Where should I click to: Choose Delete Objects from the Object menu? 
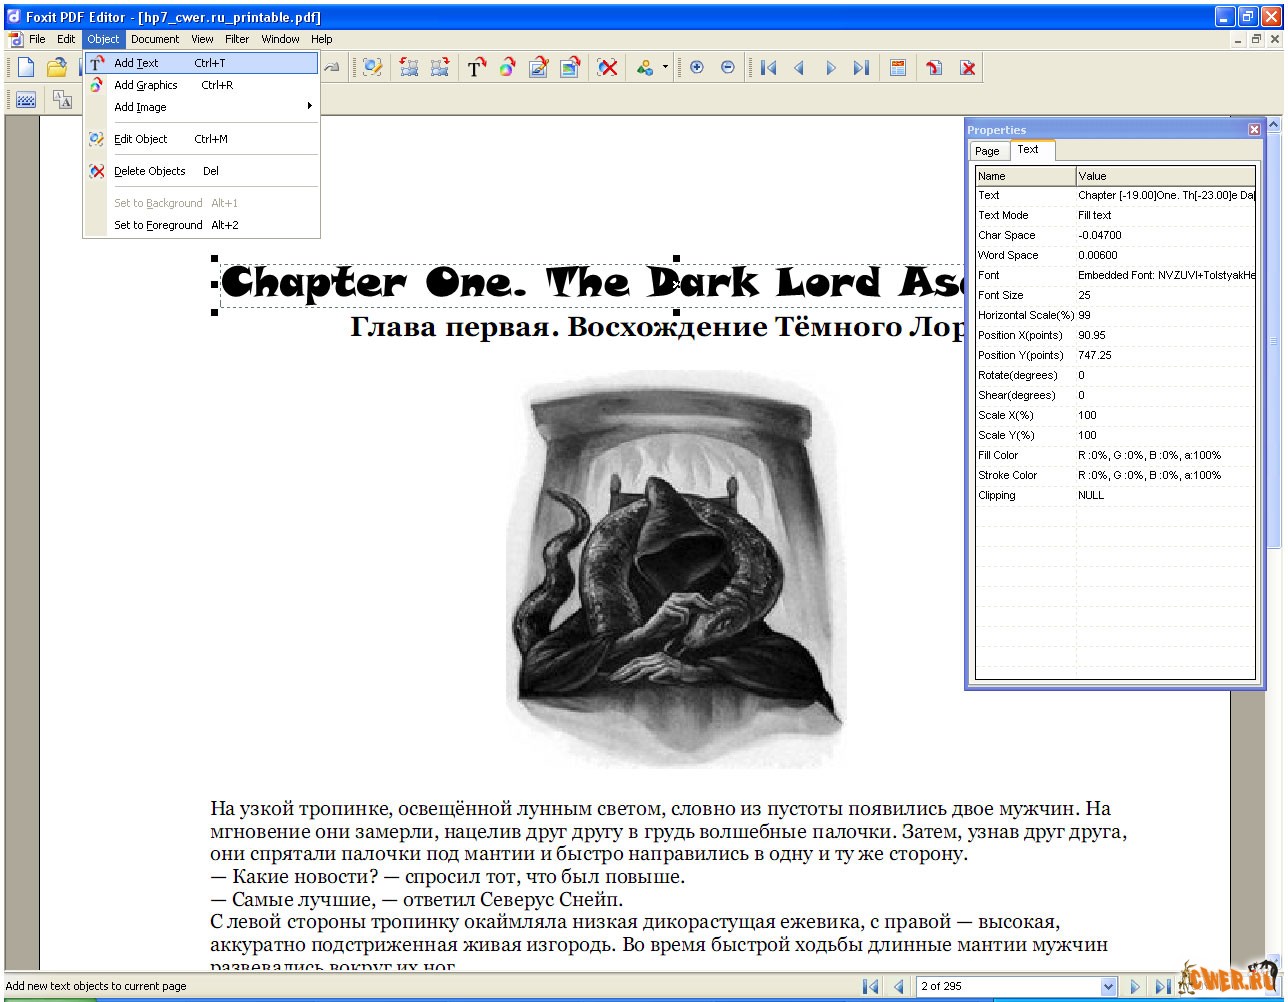(201, 171)
